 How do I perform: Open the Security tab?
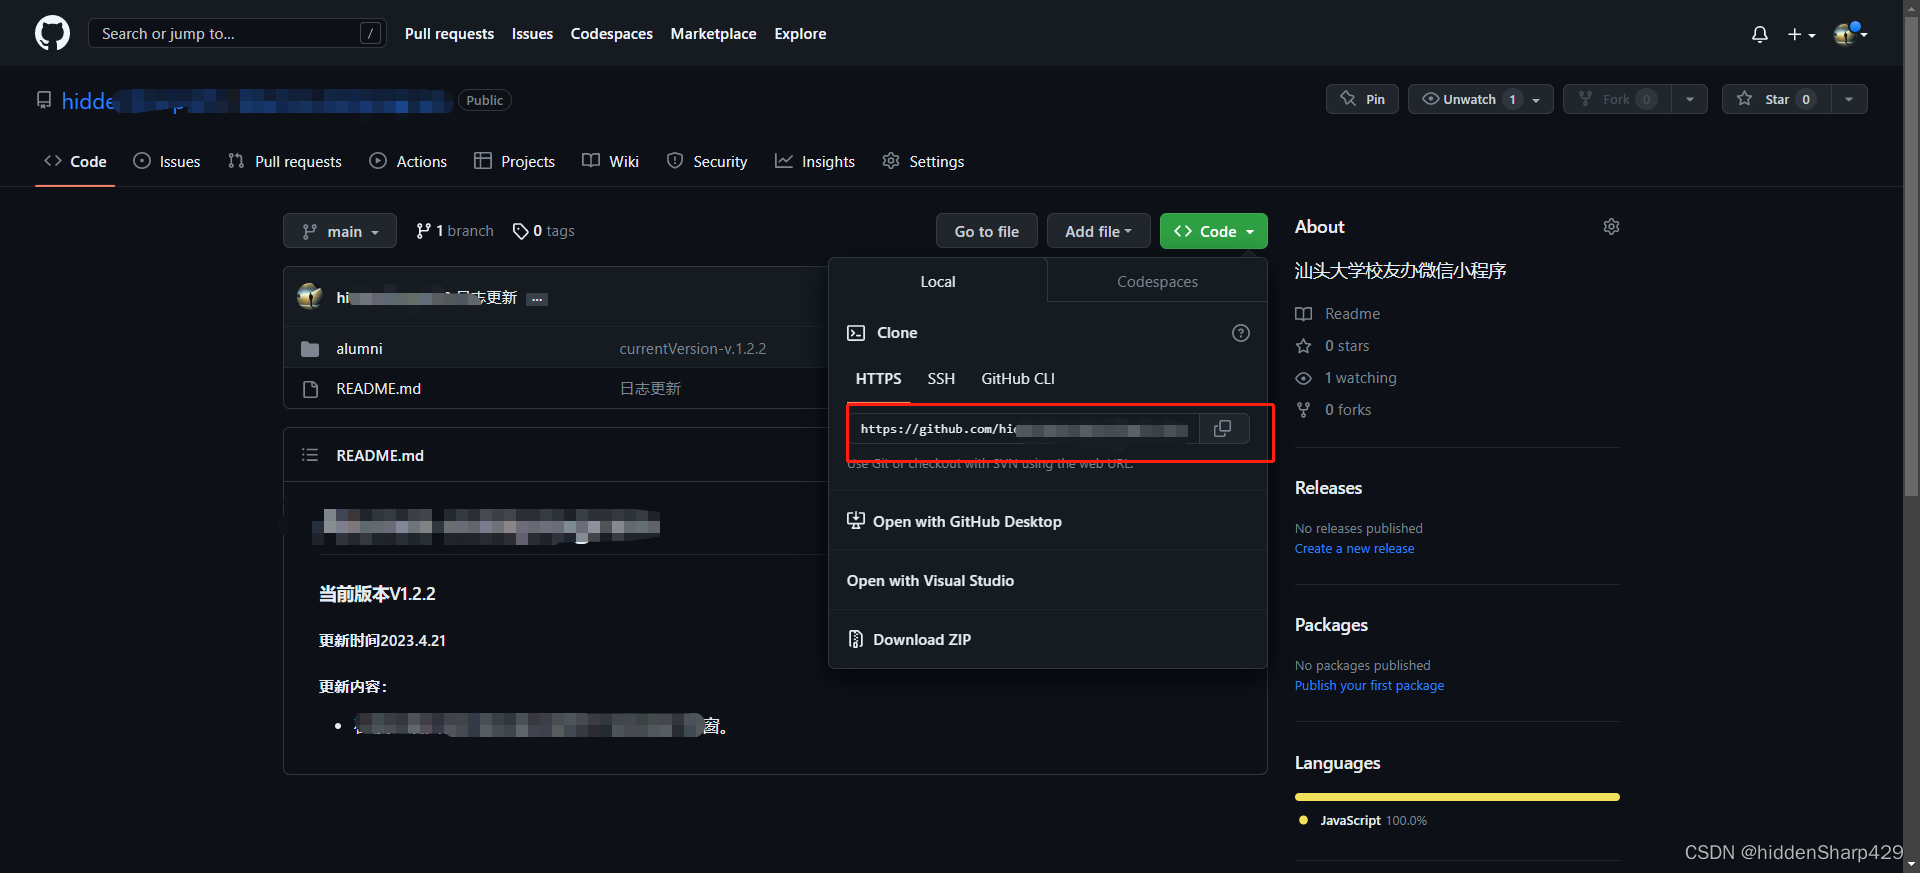[x=707, y=161]
